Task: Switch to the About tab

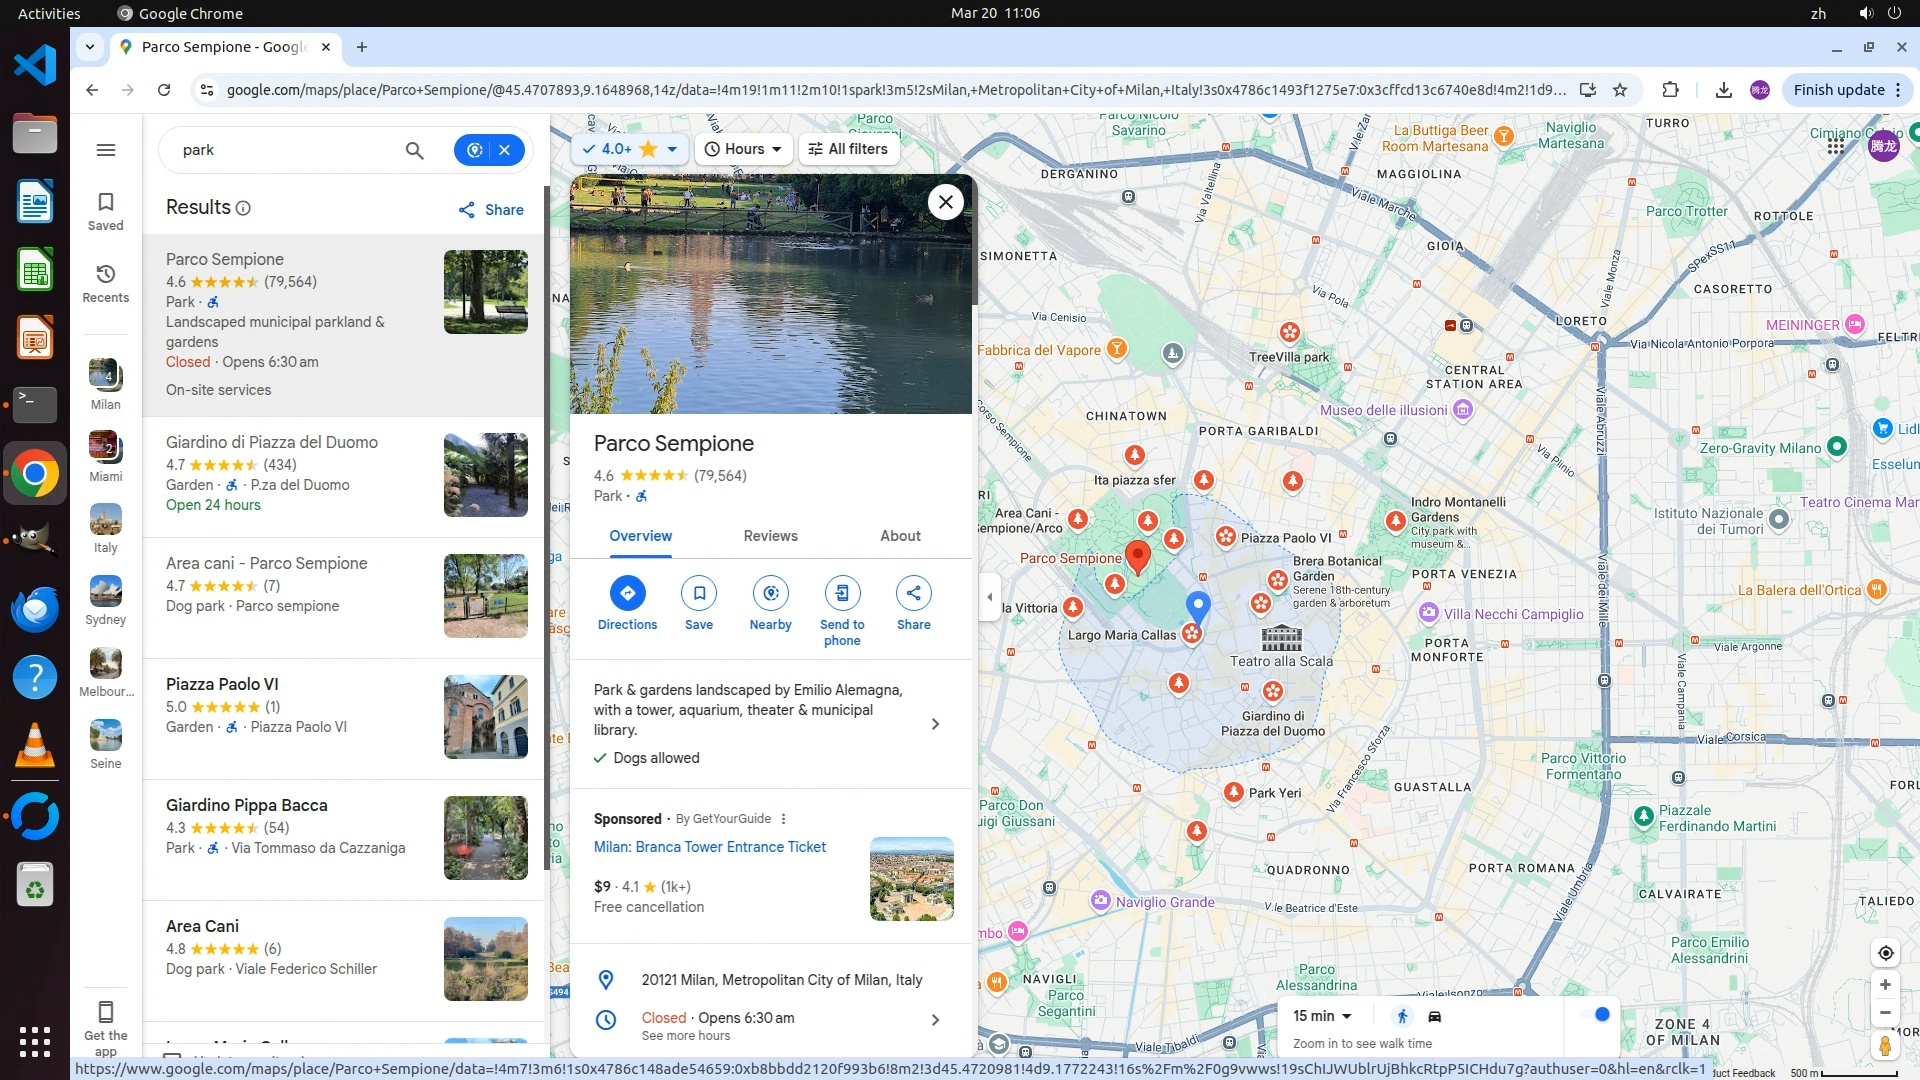Action: click(x=900, y=536)
